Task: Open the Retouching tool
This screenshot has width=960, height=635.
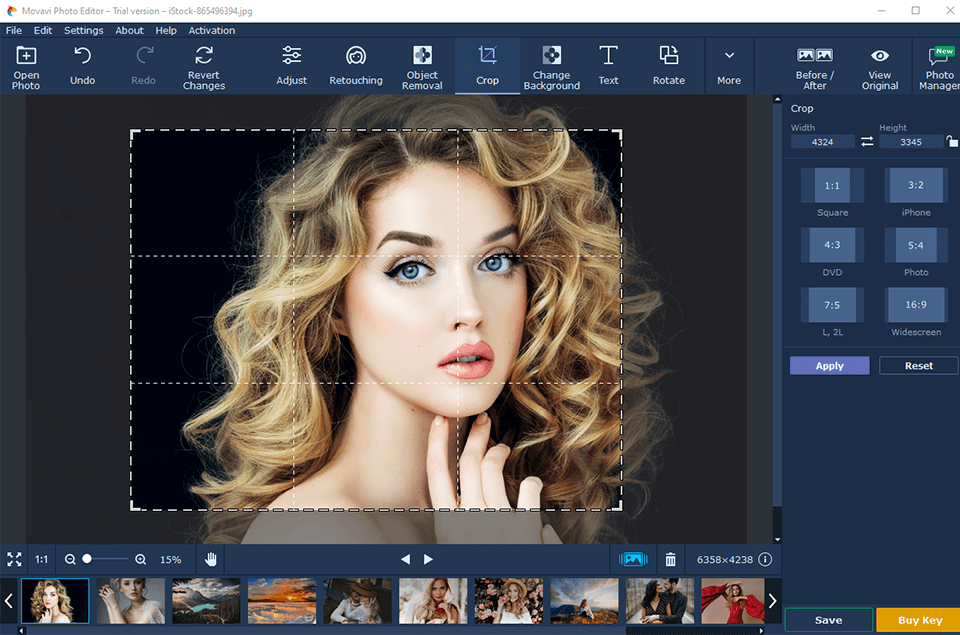Action: pos(356,65)
